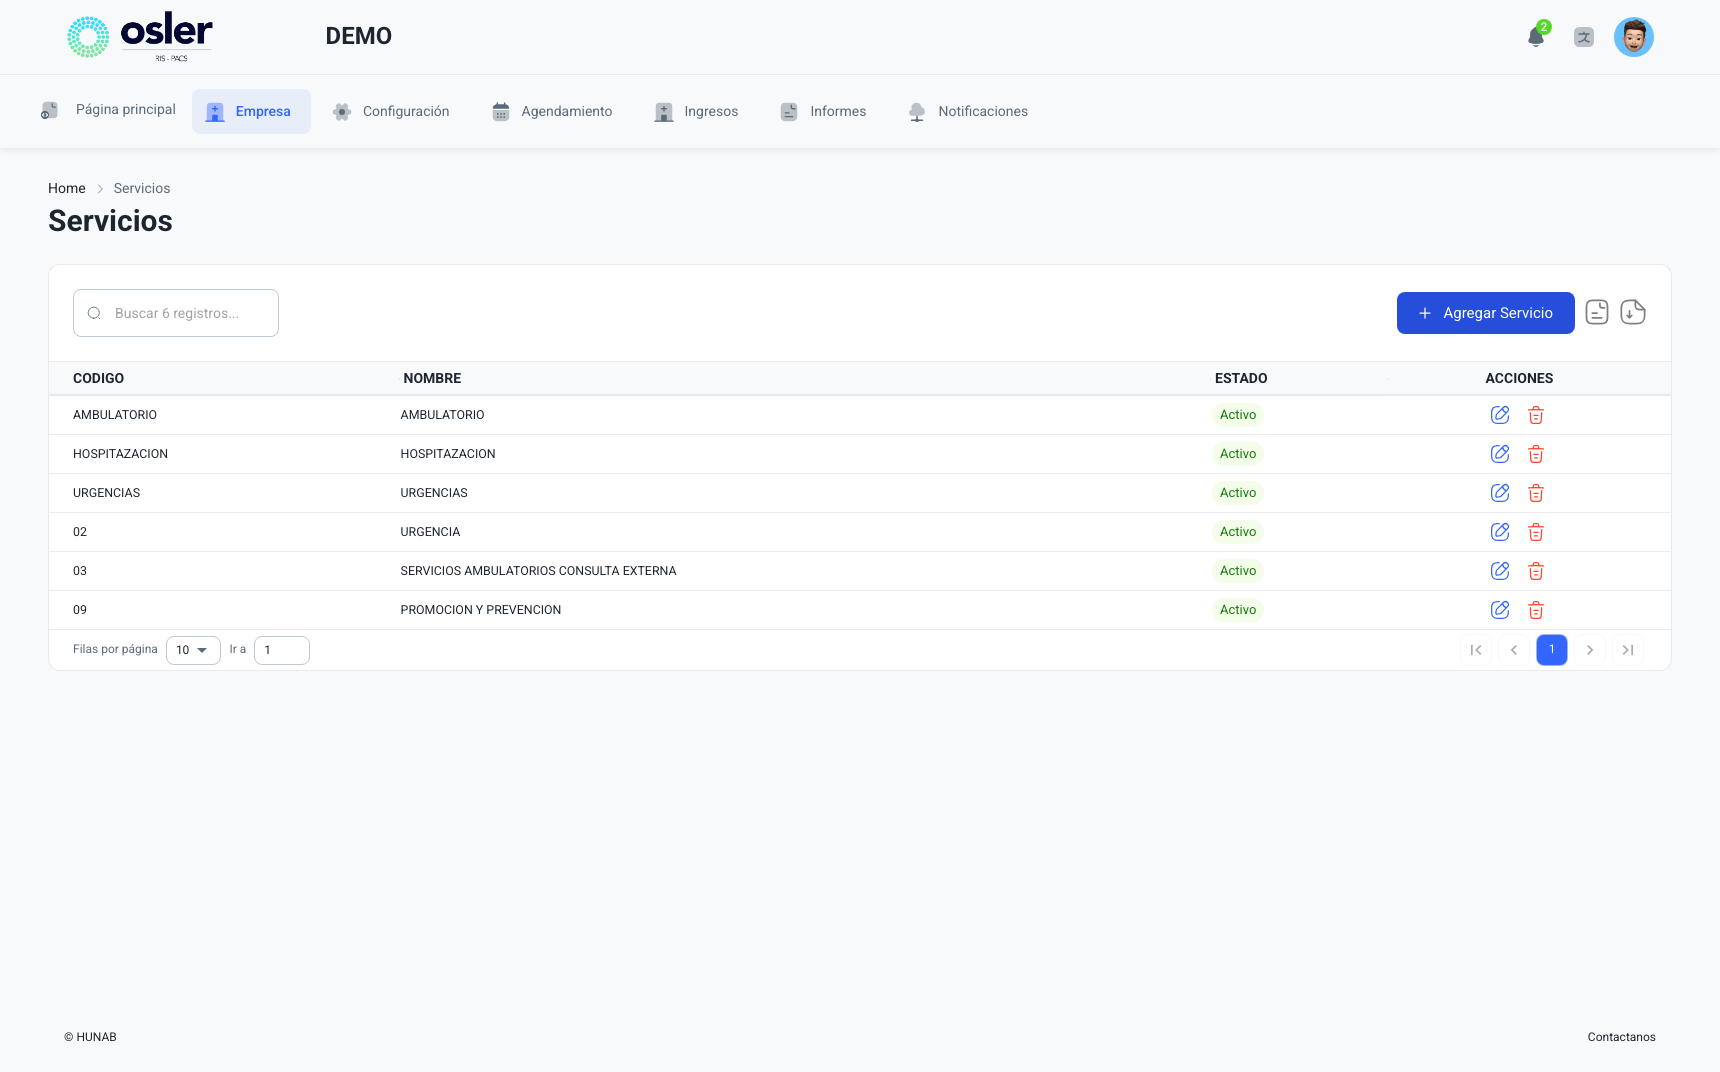Open the user avatar profile menu
This screenshot has height=1072, width=1720.
click(x=1634, y=37)
